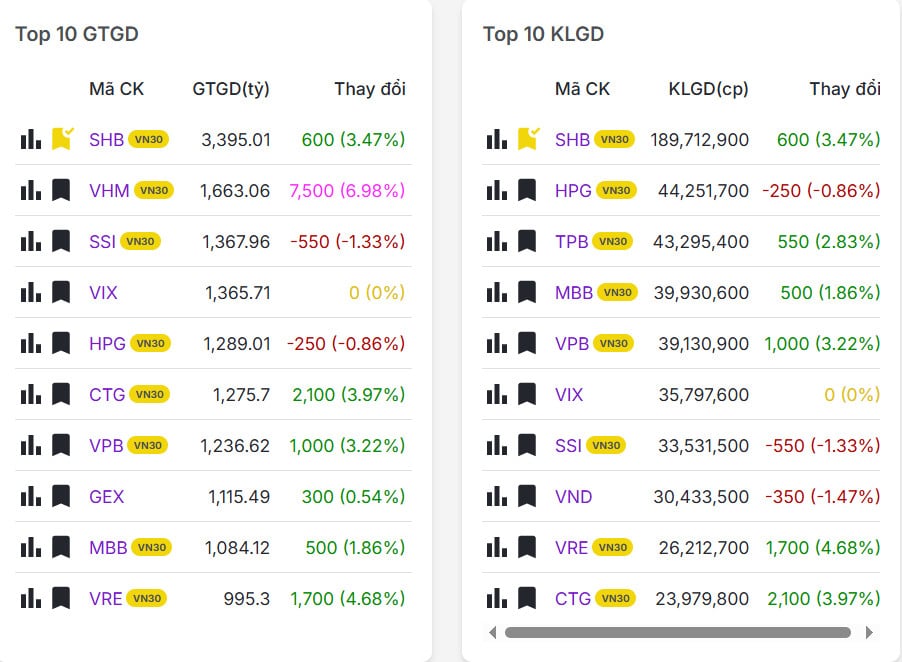Image resolution: width=902 pixels, height=662 pixels.
Task: Click chart icon for GEX row
Action: [31, 497]
